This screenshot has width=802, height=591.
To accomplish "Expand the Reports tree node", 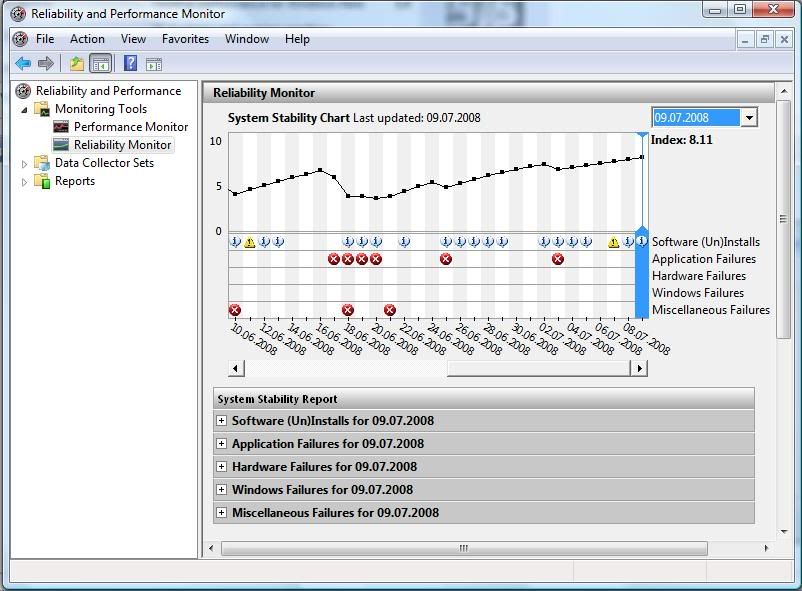I will [24, 182].
